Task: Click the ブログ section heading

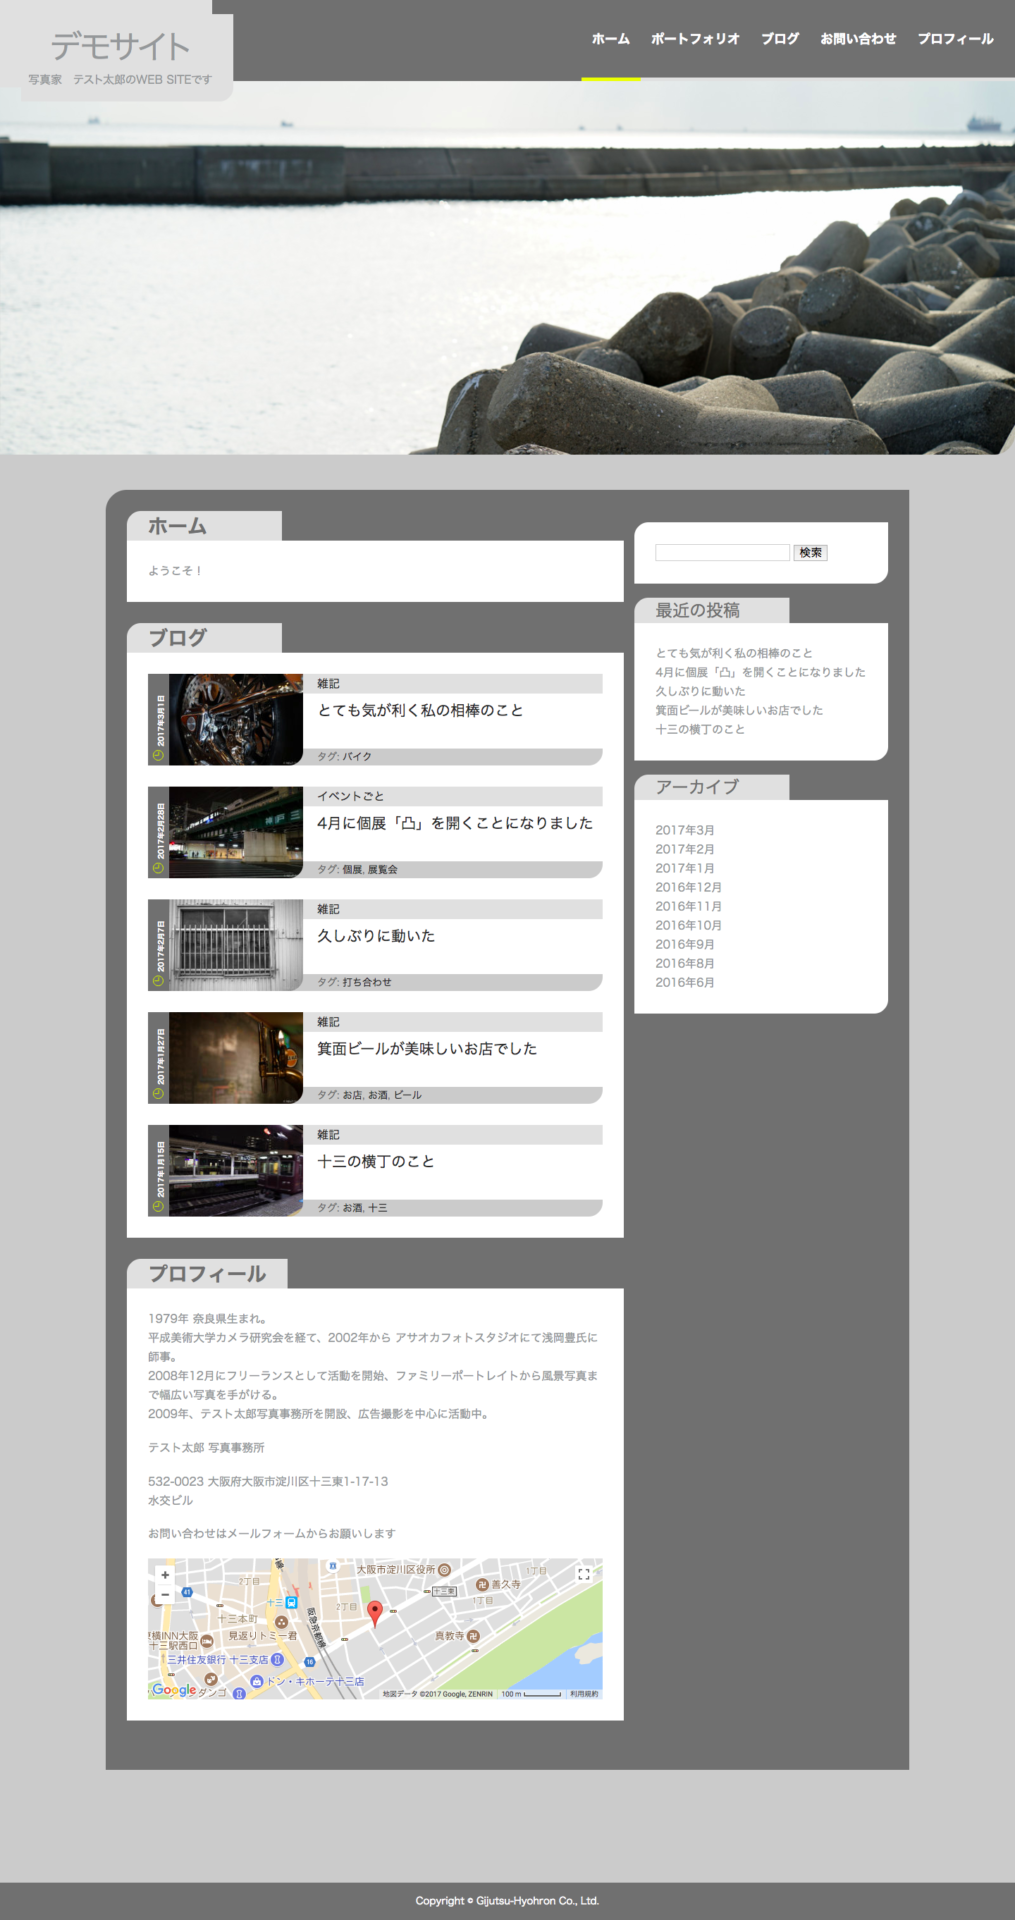Action: click(x=178, y=638)
